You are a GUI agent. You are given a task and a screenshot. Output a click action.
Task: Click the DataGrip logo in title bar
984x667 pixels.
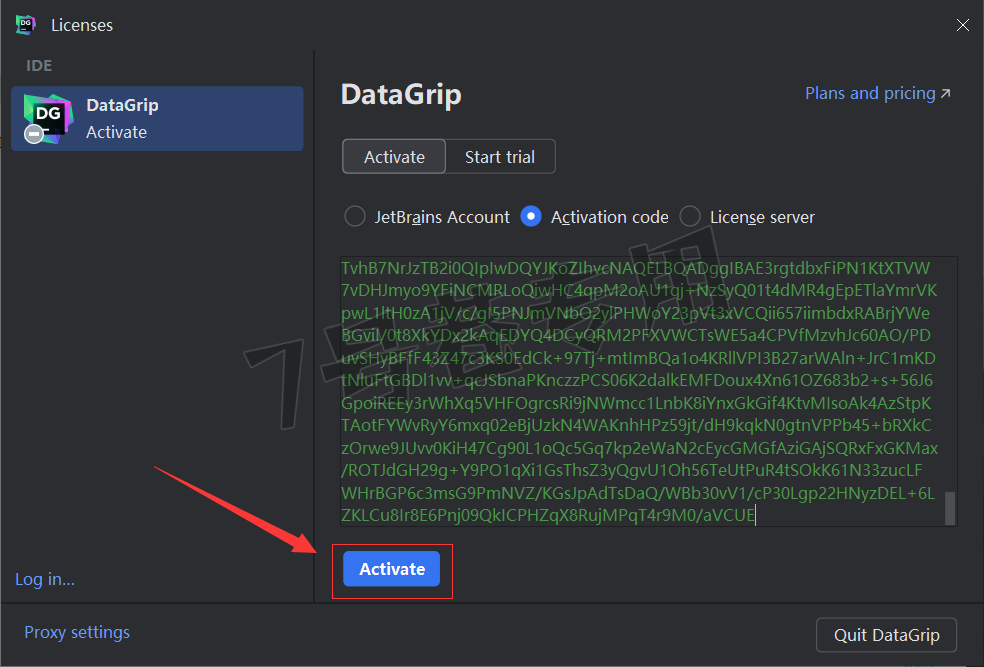26,25
